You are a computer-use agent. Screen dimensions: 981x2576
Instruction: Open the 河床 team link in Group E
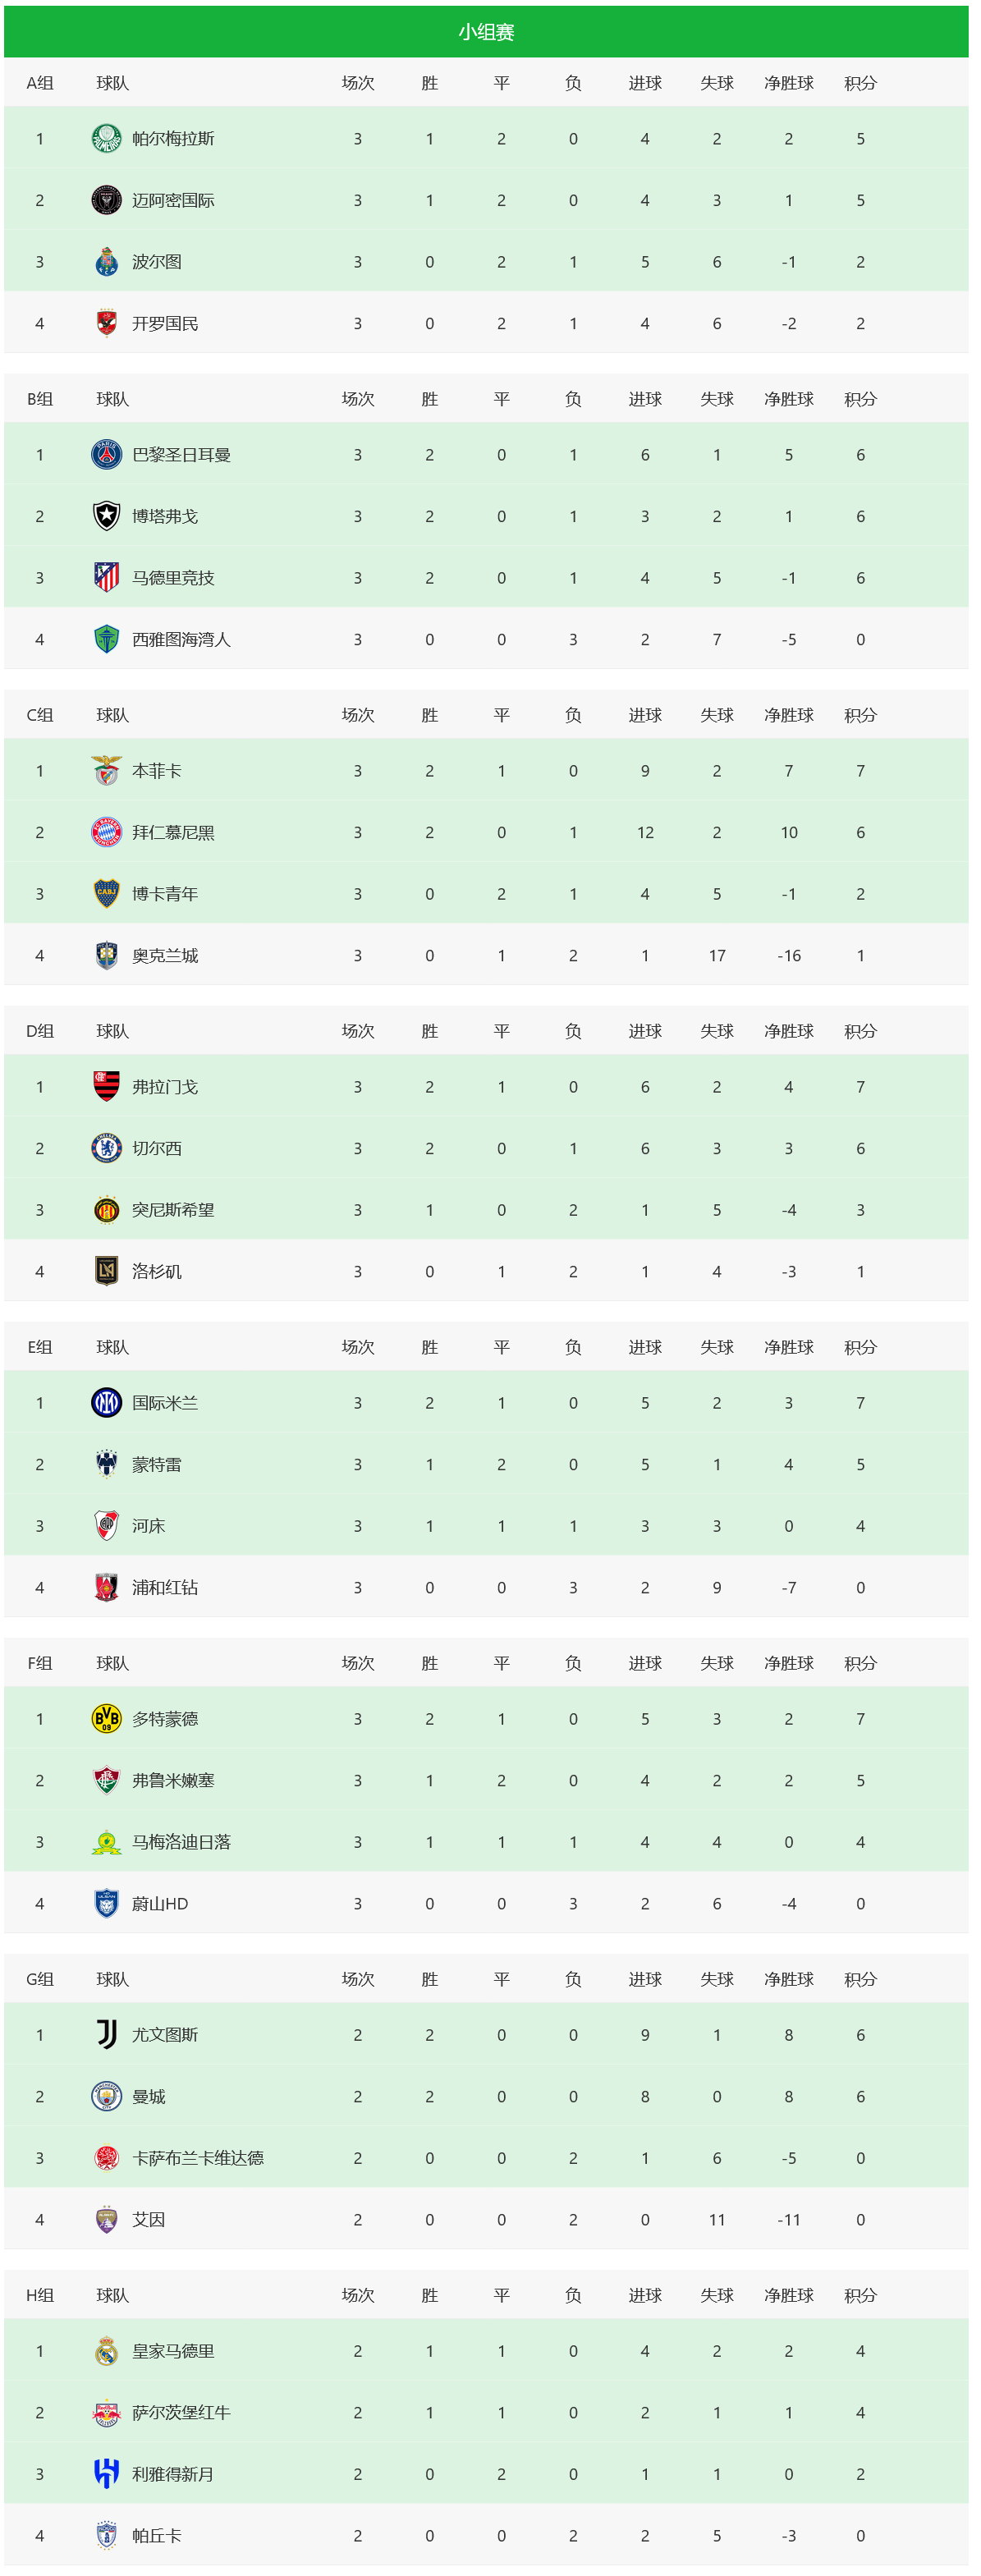pos(149,1526)
